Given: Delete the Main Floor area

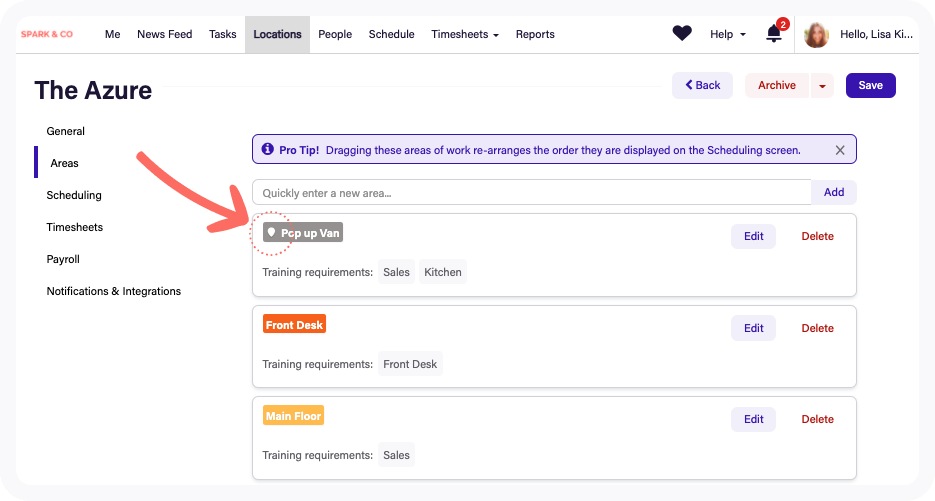Looking at the screenshot, I should [817, 419].
